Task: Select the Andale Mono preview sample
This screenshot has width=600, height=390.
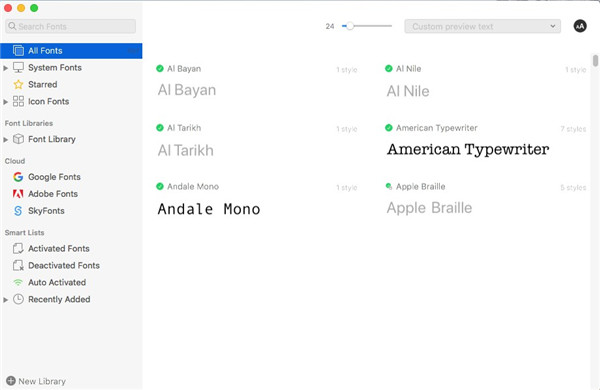Action: coord(209,209)
